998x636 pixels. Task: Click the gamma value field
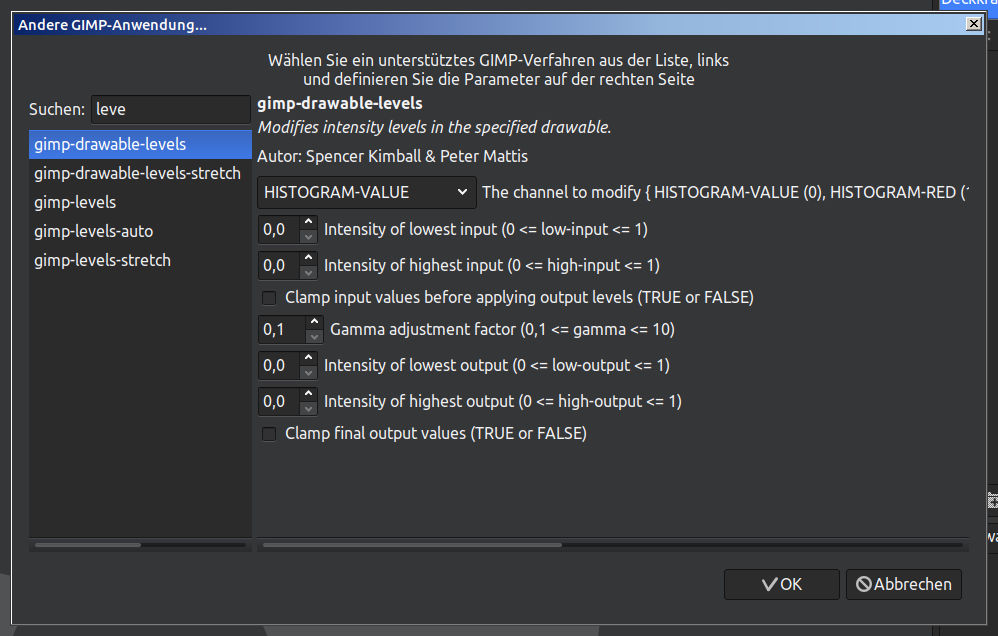pos(282,330)
